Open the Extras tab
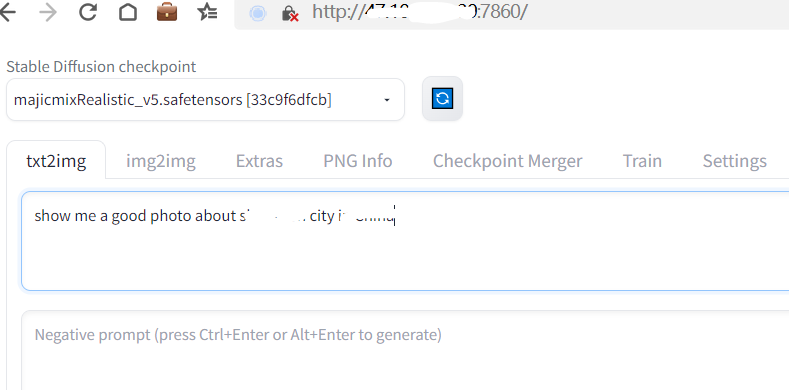The image size is (789, 390). (259, 161)
